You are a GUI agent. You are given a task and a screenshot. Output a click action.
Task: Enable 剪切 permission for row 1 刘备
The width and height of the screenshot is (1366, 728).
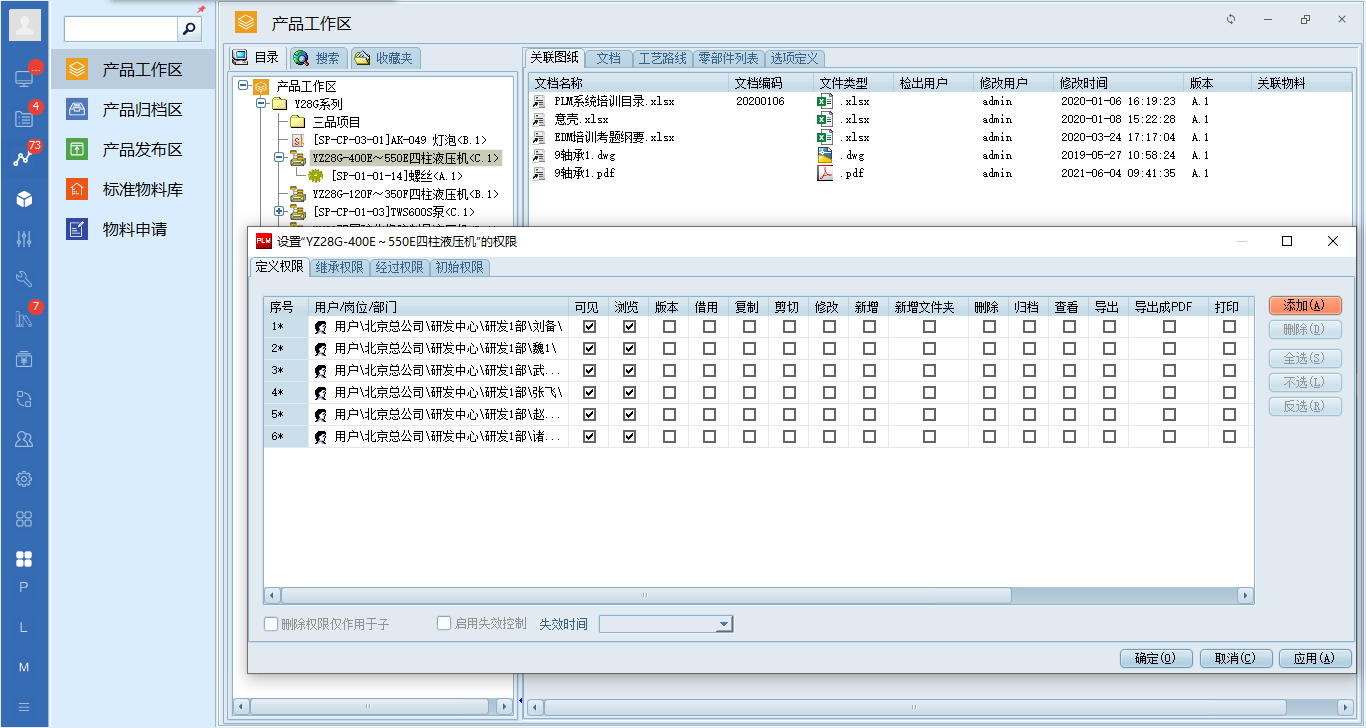coord(790,328)
